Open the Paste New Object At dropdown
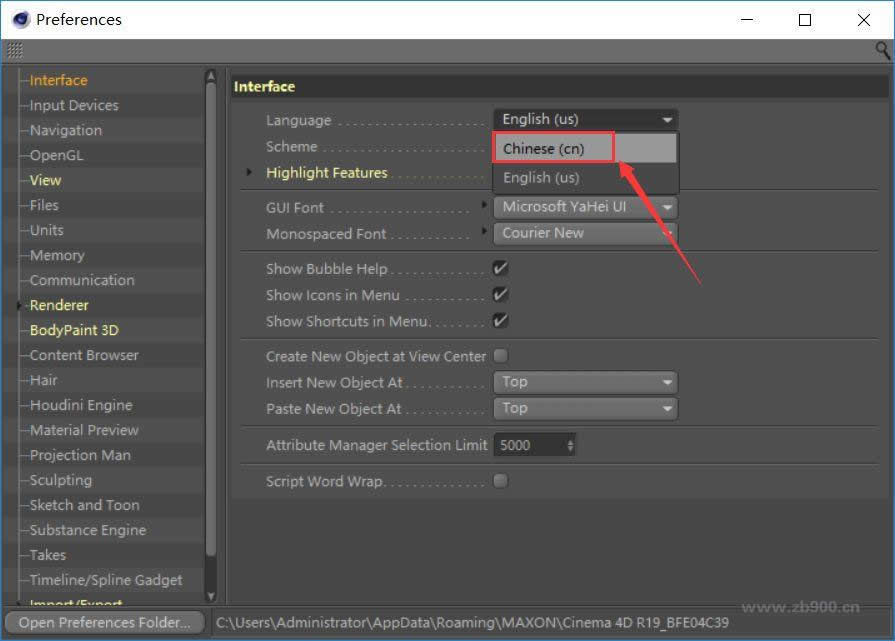Screen dimensions: 895x641 tap(585, 408)
